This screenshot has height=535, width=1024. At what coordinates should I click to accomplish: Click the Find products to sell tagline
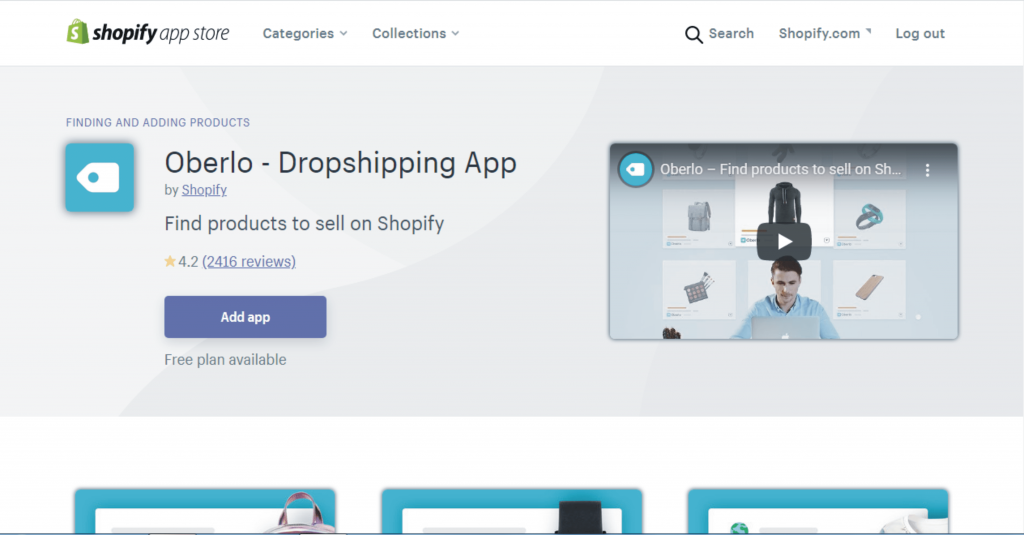click(304, 223)
